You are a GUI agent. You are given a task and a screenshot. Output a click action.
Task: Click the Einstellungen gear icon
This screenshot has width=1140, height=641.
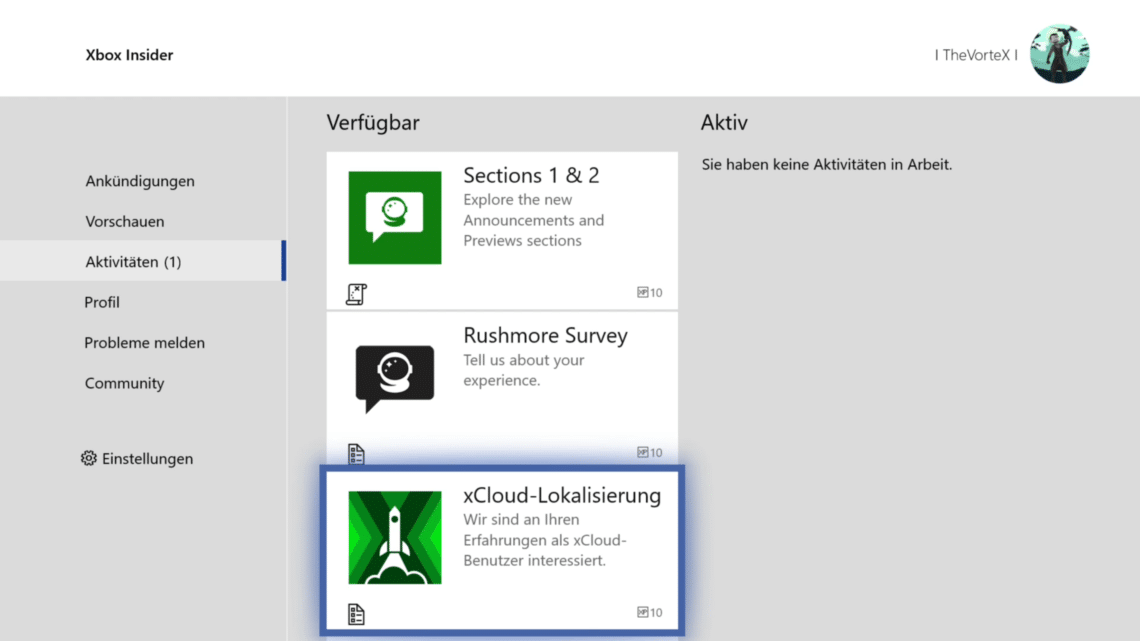point(89,459)
